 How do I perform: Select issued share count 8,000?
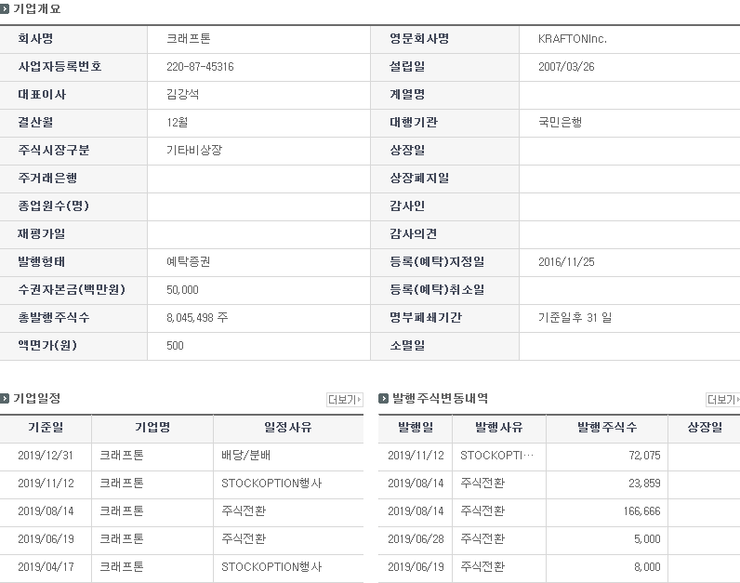coord(647,567)
